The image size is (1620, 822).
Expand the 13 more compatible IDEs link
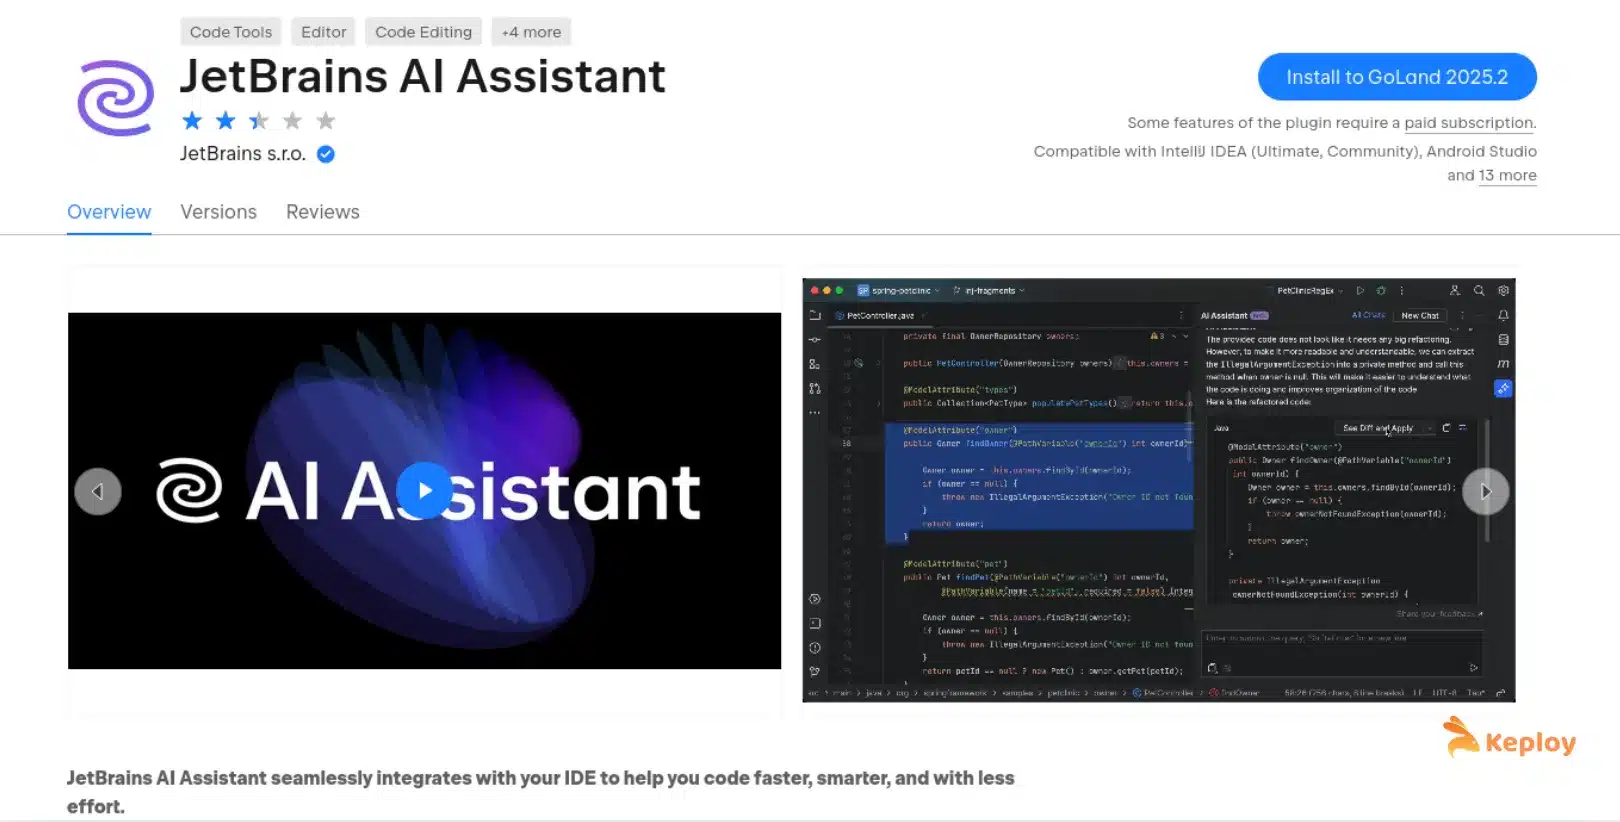coord(1507,175)
